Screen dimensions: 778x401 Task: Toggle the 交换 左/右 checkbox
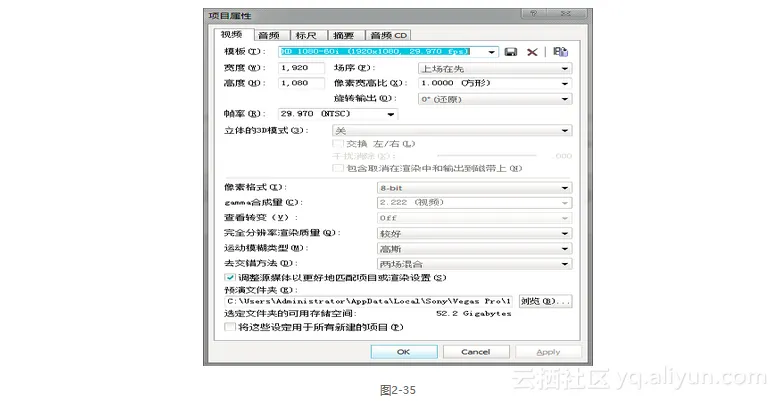point(338,144)
